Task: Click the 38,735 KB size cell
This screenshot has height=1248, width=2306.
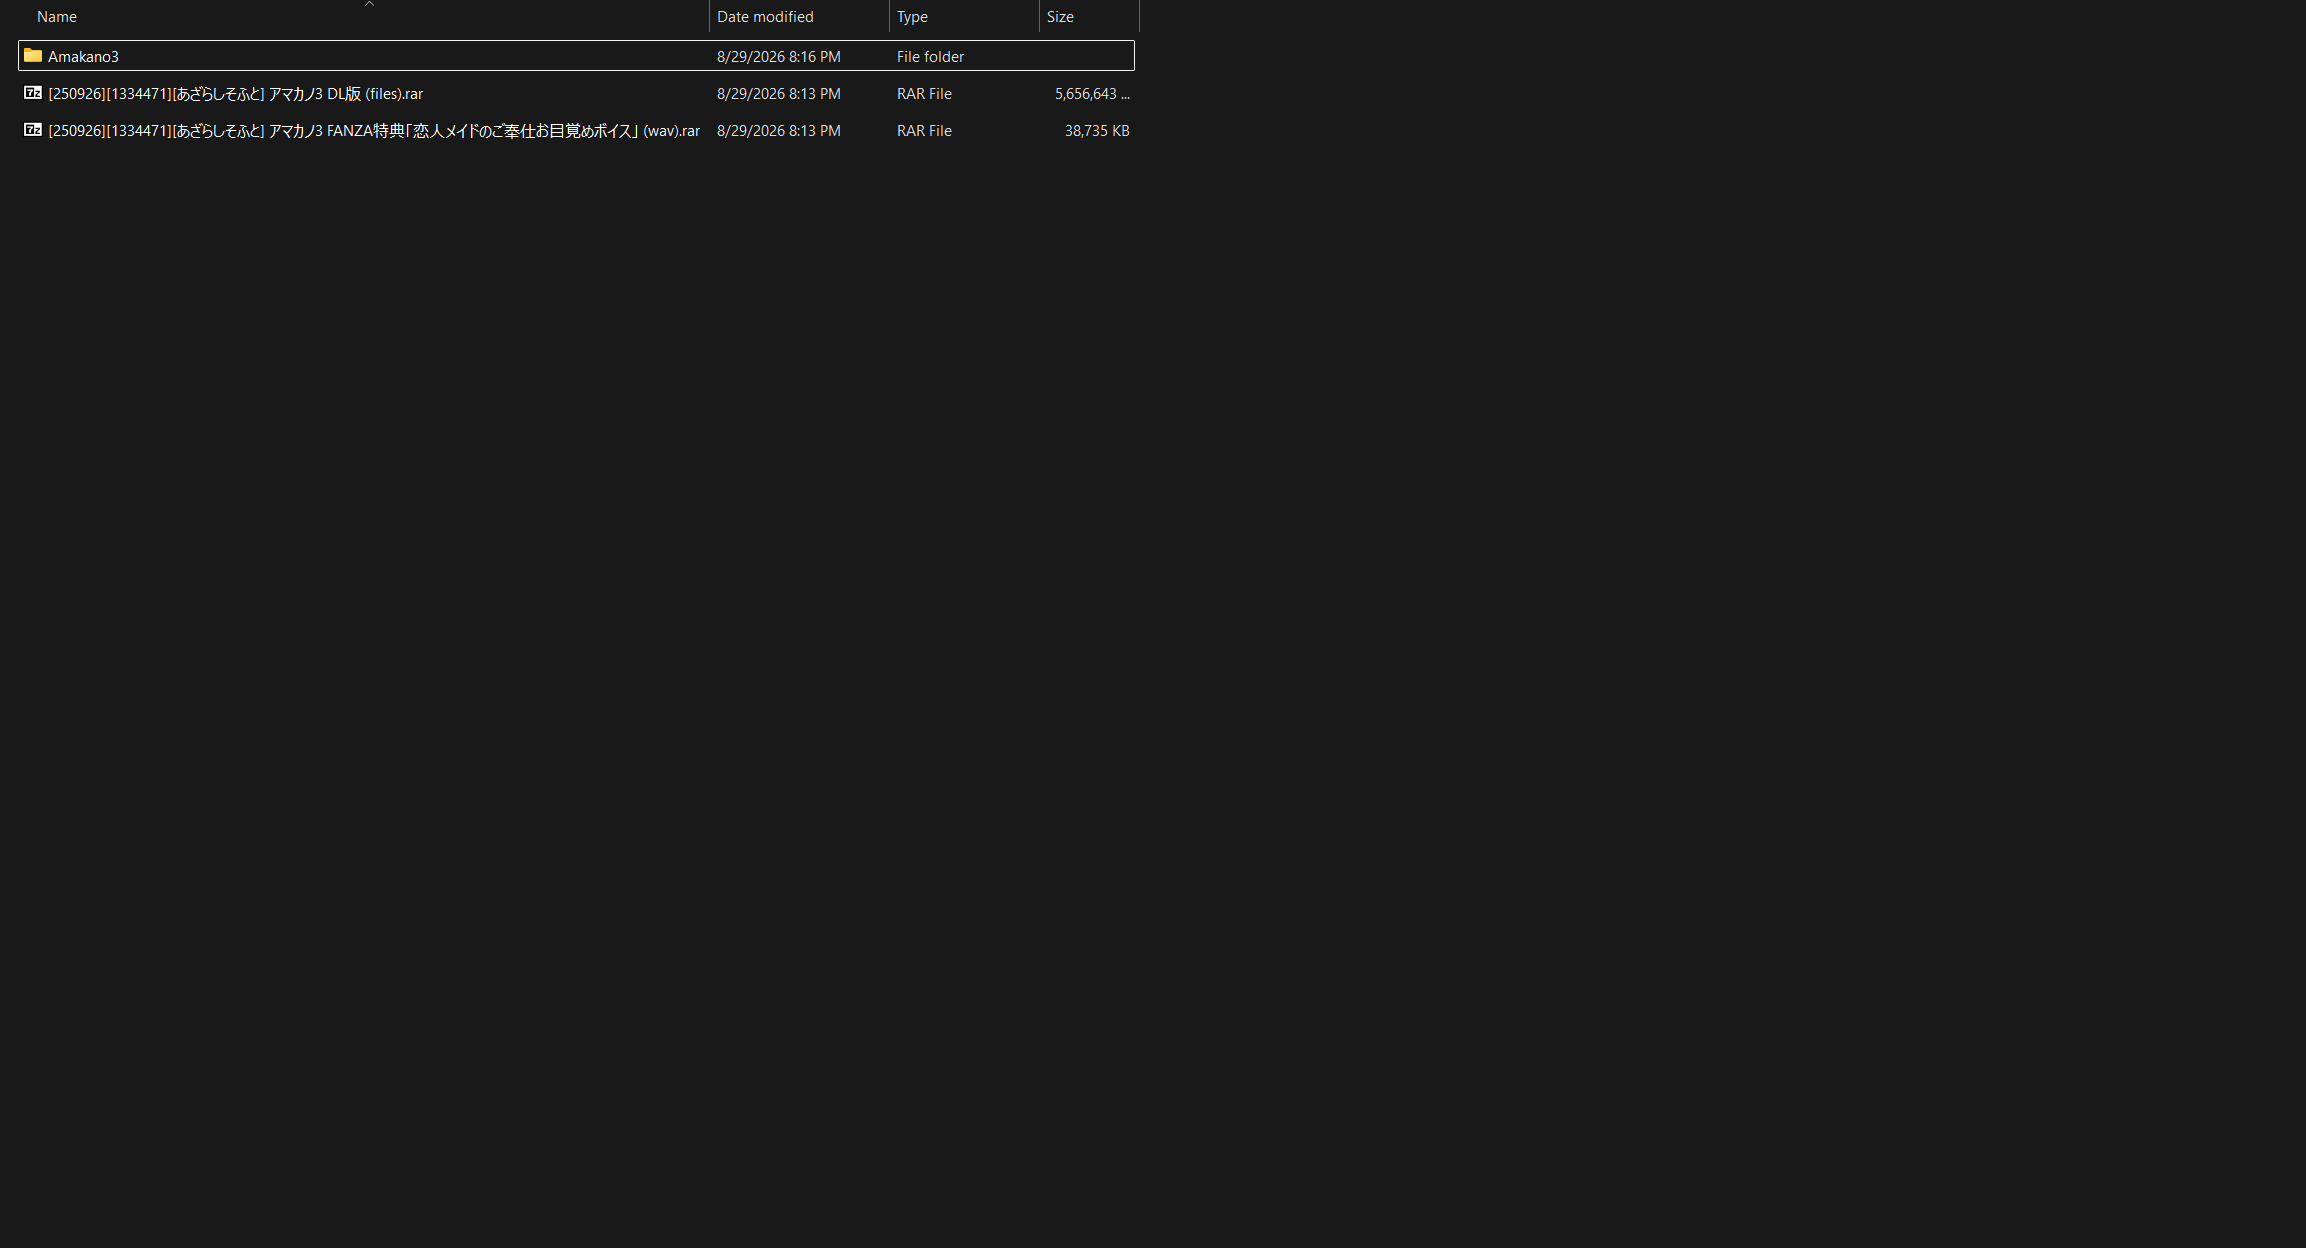Action: pyautogui.click(x=1097, y=131)
